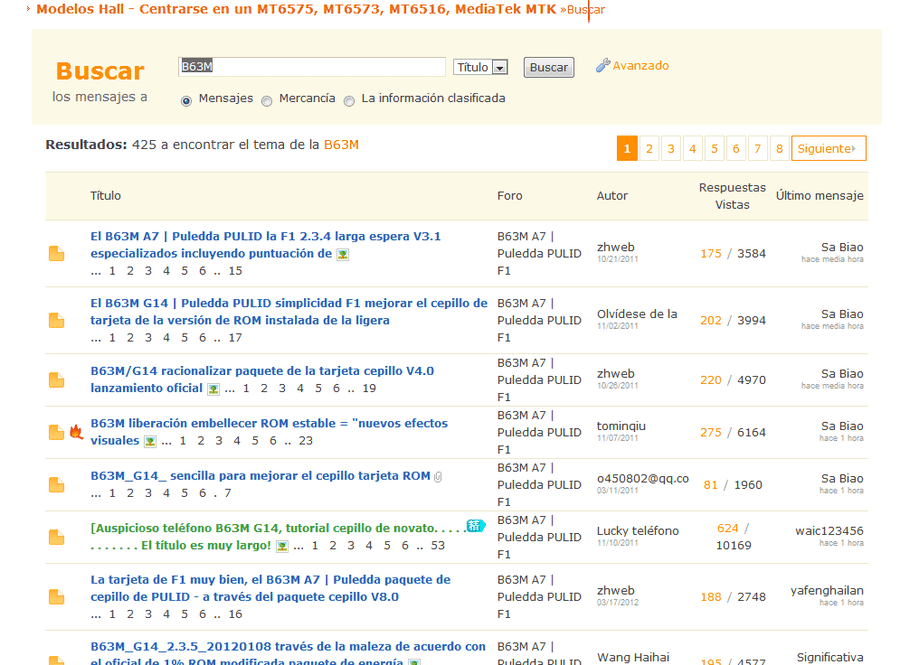
Task: Jump to page 19 of 'B63M/G14 racionalizar' thread
Action: (x=369, y=388)
